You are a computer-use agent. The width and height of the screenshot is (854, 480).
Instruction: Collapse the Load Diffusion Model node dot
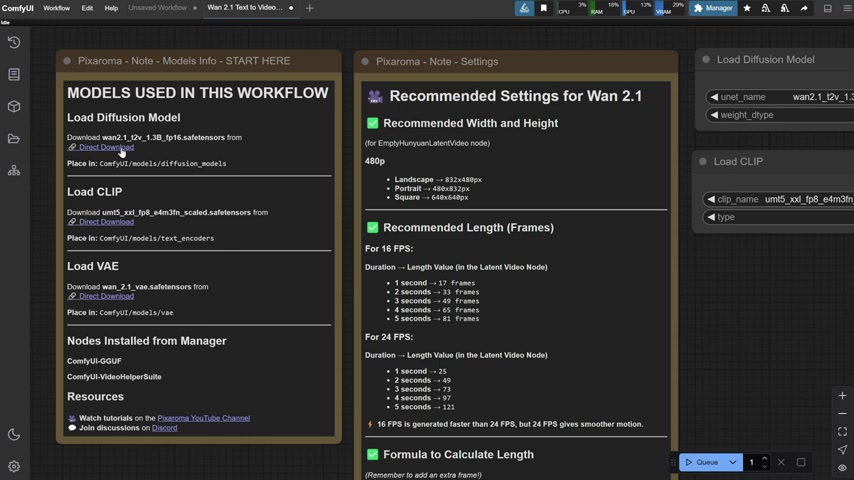click(x=706, y=59)
